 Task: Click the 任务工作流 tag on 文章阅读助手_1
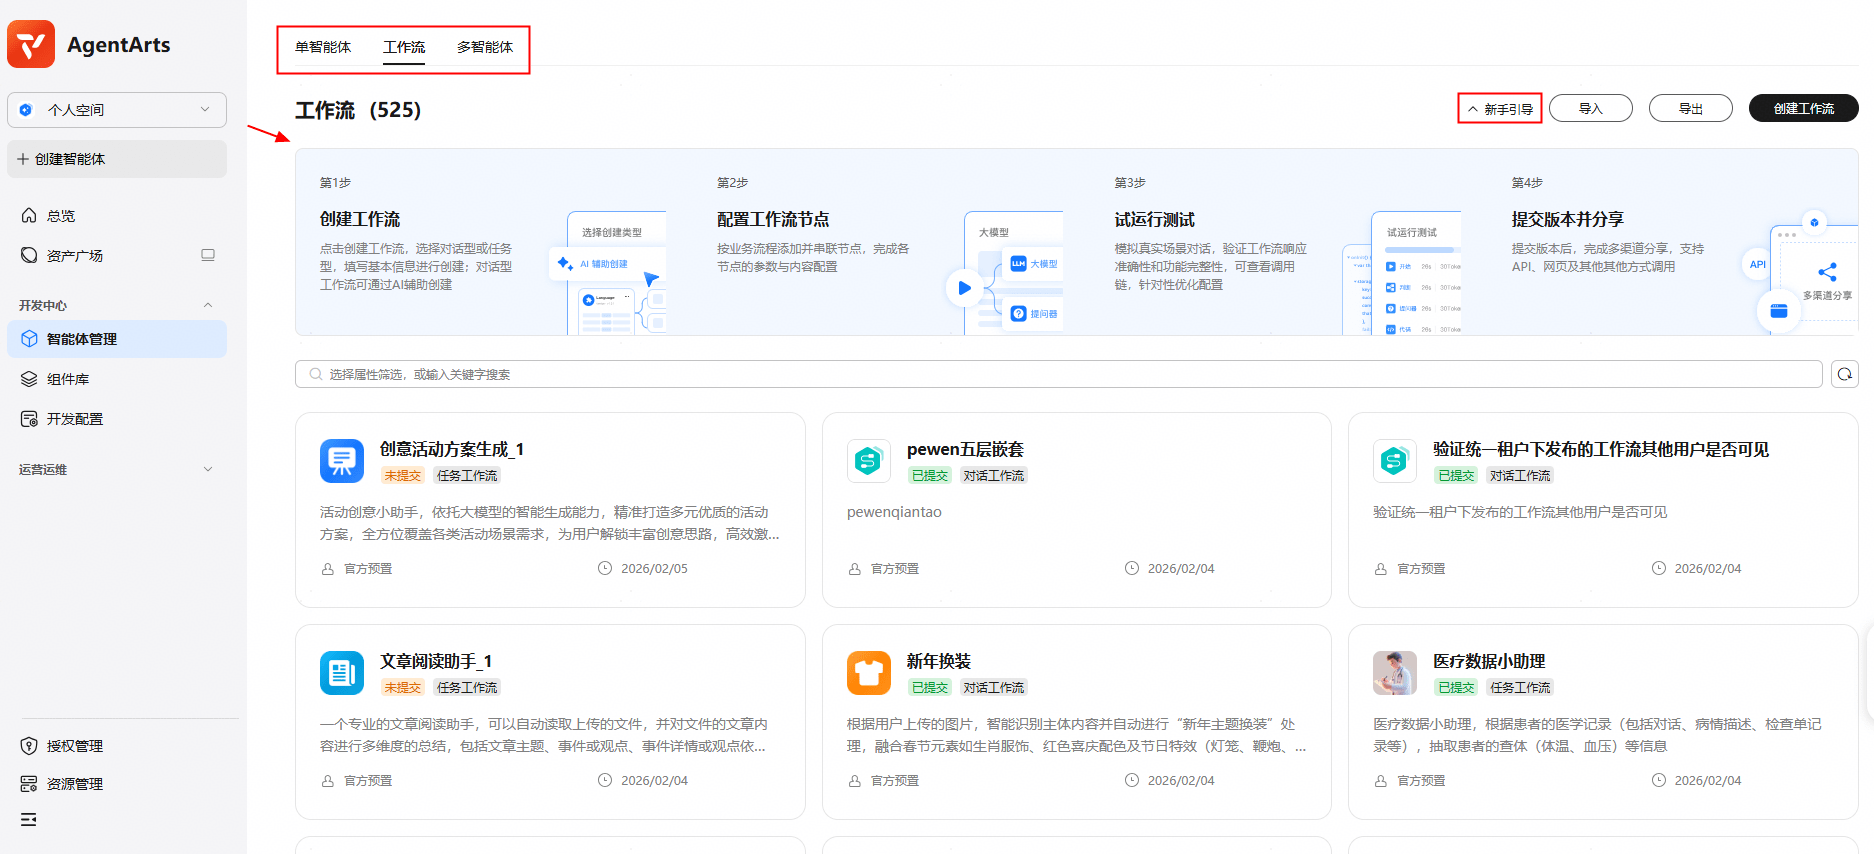[x=467, y=688]
